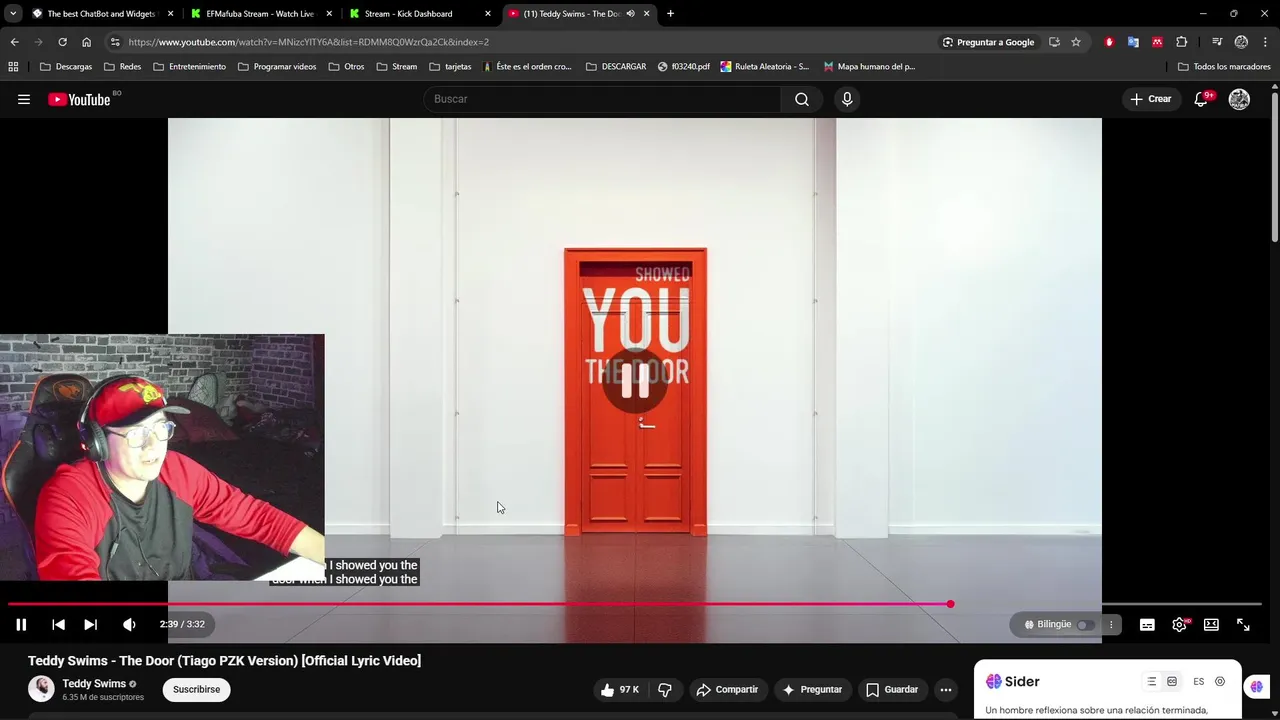Click the YouTube URL address bar
This screenshot has width=1280, height=720.
[x=520, y=42]
